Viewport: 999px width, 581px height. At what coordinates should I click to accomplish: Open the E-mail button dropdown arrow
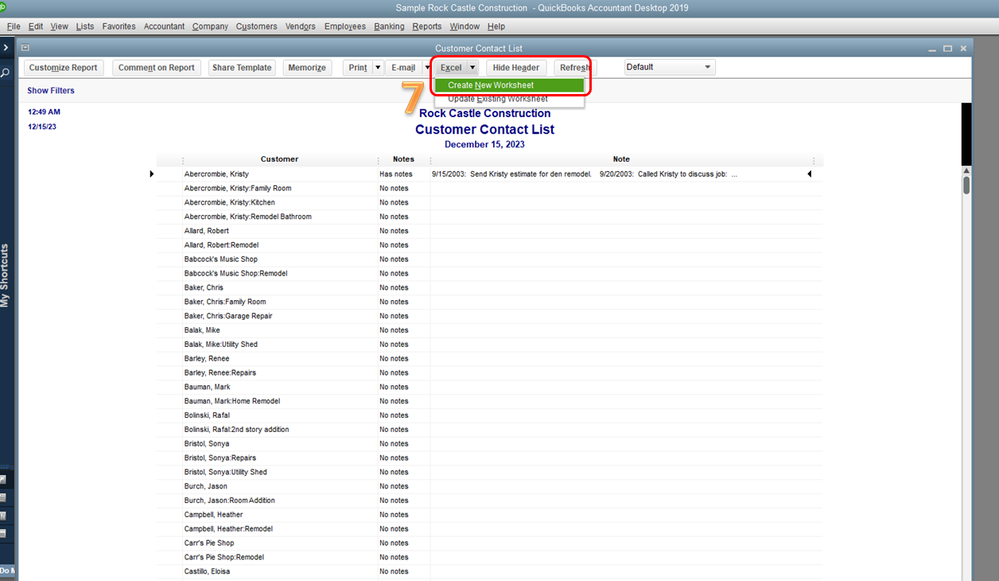click(427, 68)
